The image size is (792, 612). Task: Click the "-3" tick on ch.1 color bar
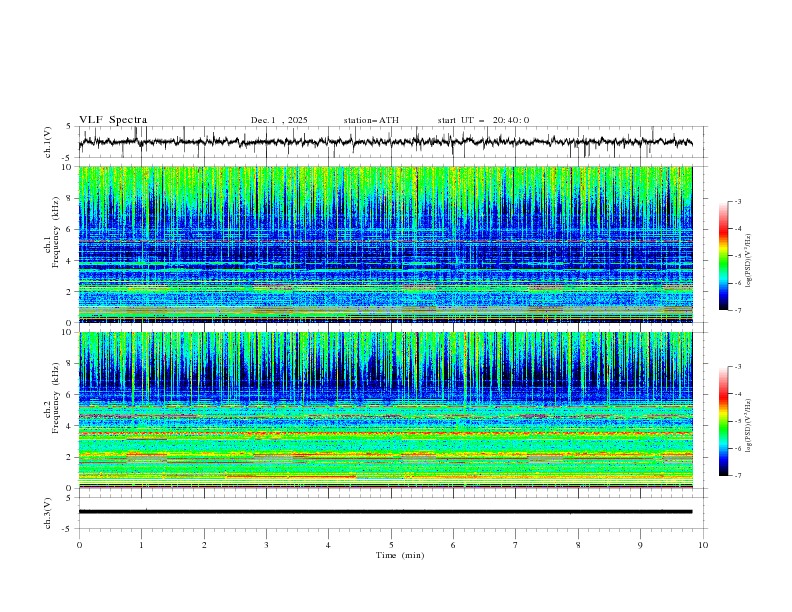pos(738,201)
